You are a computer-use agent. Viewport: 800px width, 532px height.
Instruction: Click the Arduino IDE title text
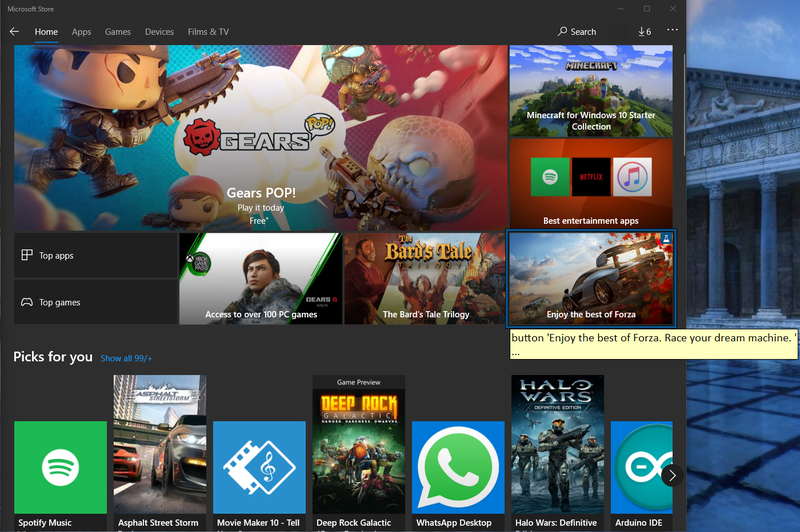[x=638, y=523]
